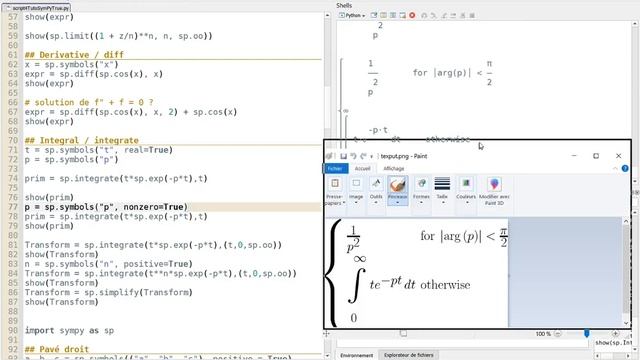
Task: Click the second icon after the Python dropdown
Action: [383, 16]
